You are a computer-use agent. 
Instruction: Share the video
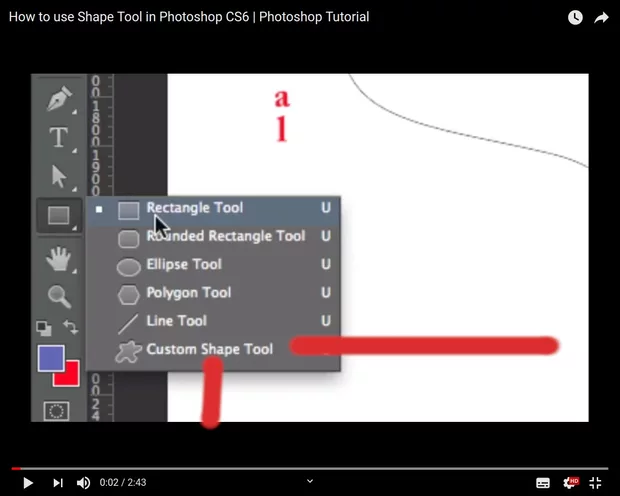point(601,17)
